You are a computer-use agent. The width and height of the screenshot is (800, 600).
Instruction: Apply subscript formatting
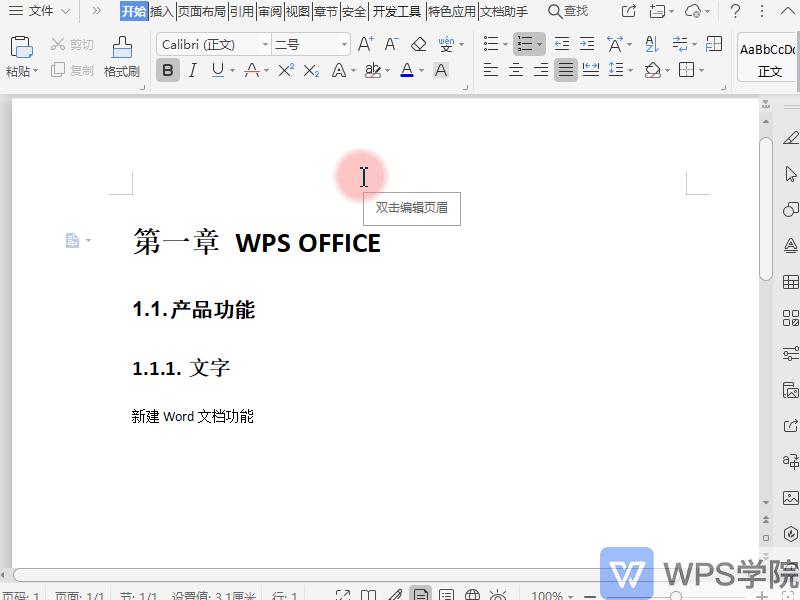click(312, 70)
